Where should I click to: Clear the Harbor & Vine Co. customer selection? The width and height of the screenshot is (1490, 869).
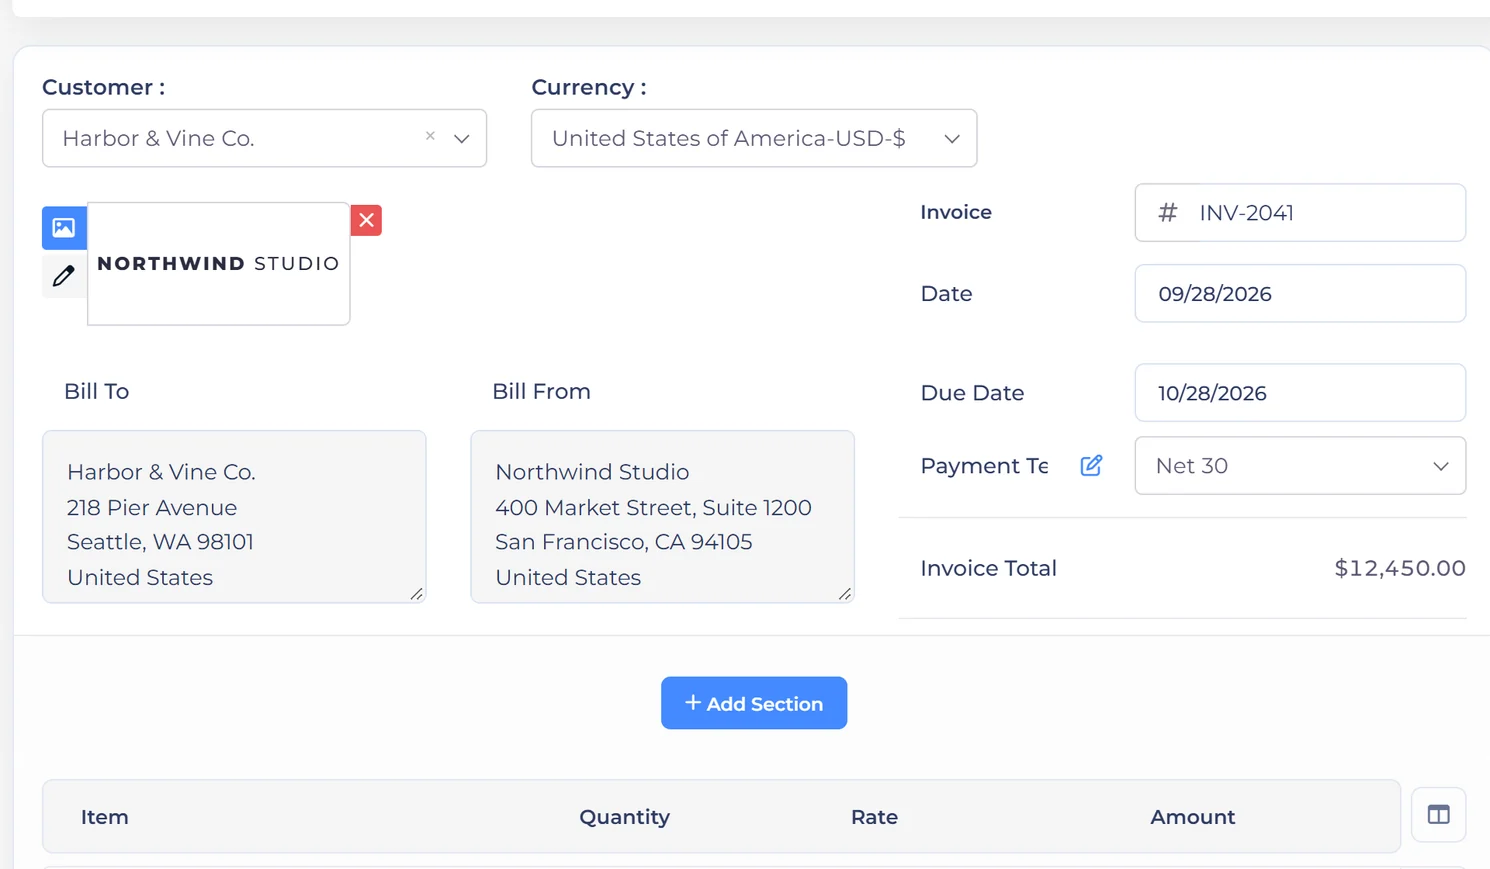(x=430, y=136)
